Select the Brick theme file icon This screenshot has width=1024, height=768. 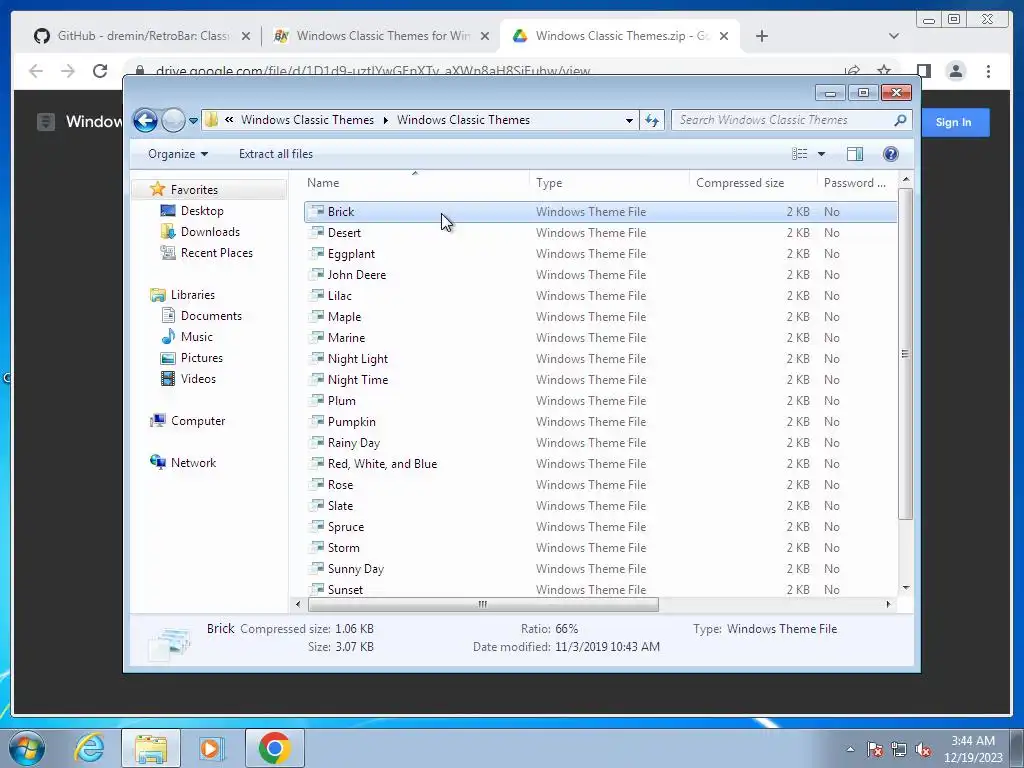[x=317, y=212]
